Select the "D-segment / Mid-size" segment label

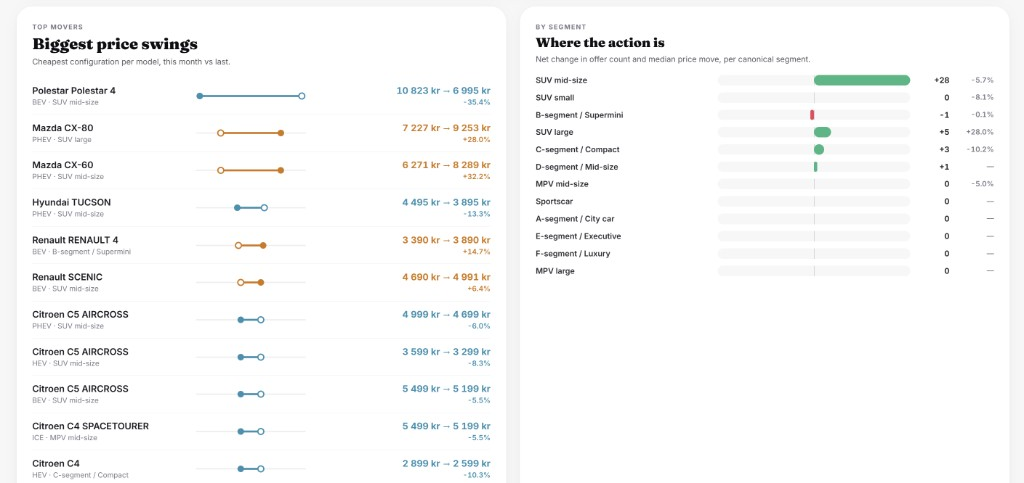pyautogui.click(x=577, y=167)
